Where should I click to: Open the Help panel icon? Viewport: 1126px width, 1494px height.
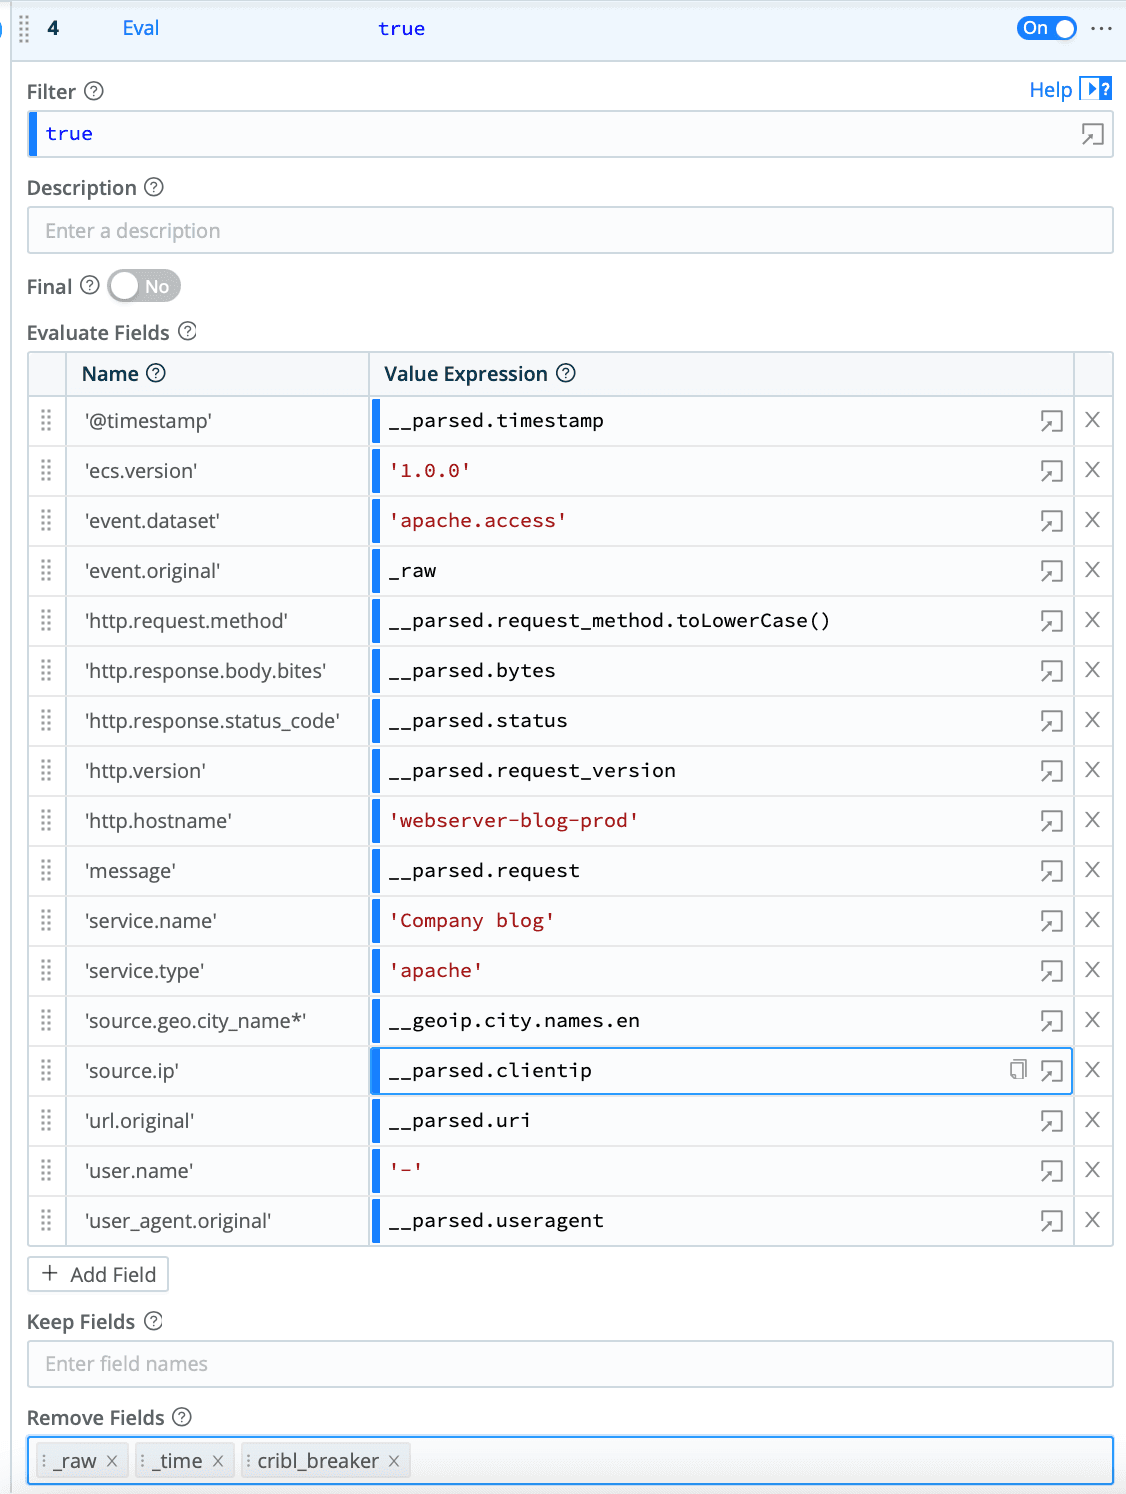tap(1096, 89)
